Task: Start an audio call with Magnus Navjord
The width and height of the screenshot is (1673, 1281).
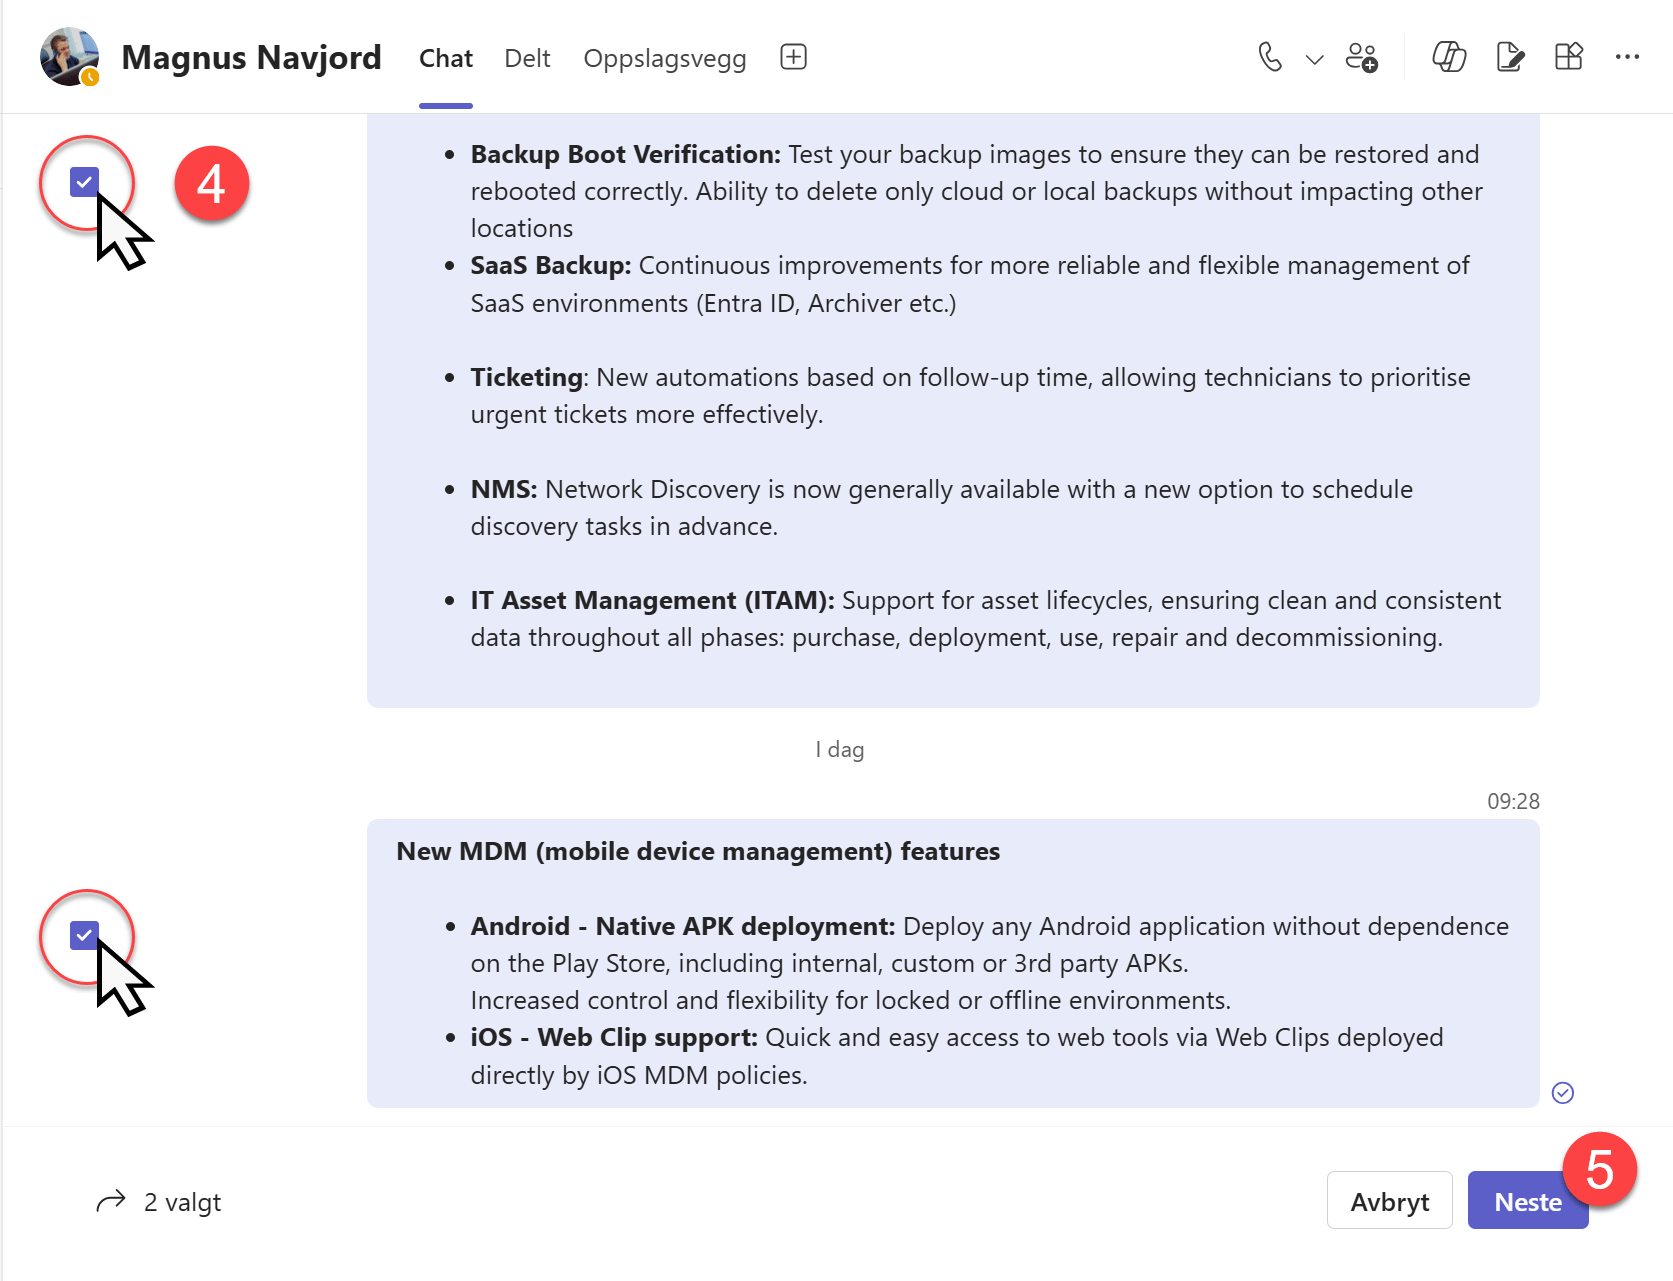Action: click(x=1271, y=58)
